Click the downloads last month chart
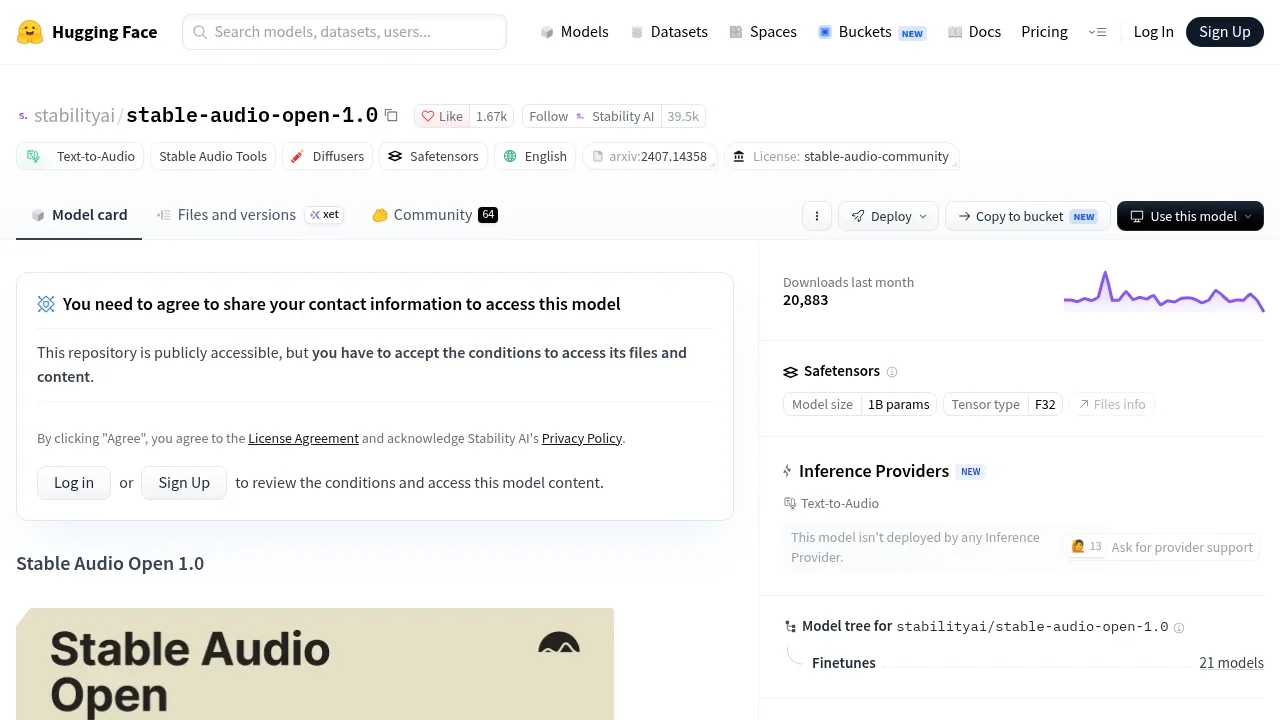The width and height of the screenshot is (1280, 720). (x=1164, y=291)
